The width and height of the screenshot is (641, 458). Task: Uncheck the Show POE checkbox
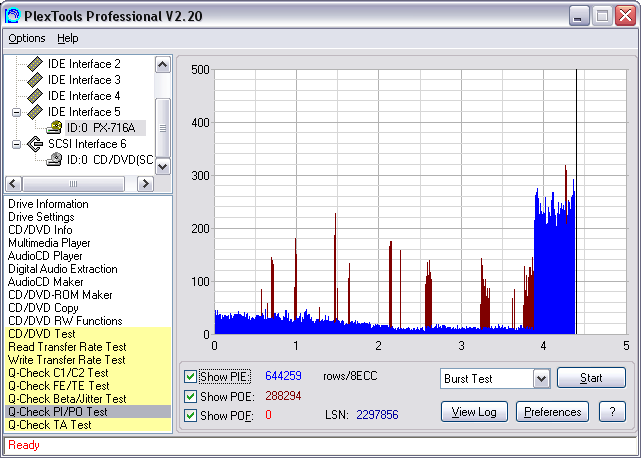click(x=190, y=396)
